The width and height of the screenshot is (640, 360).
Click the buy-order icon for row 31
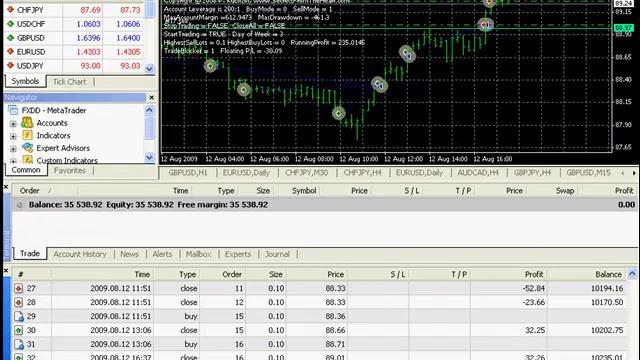coord(18,344)
